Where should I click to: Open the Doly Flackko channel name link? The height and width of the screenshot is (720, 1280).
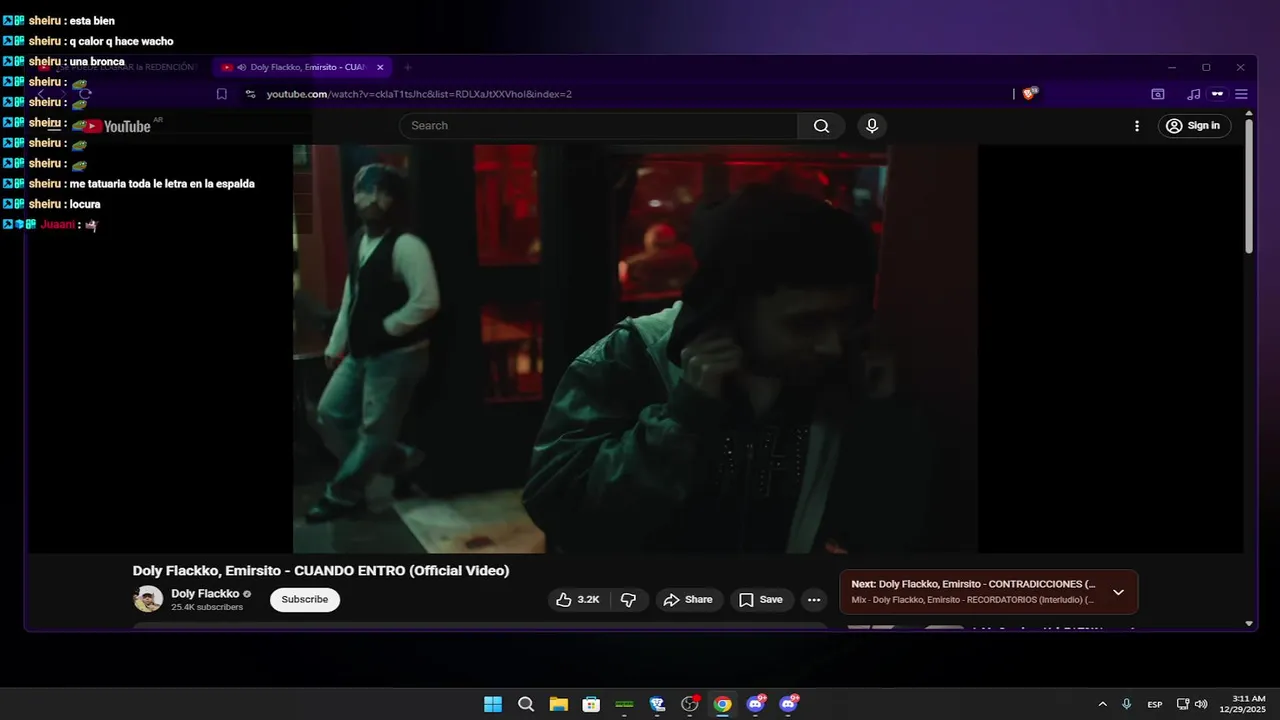[x=205, y=594]
